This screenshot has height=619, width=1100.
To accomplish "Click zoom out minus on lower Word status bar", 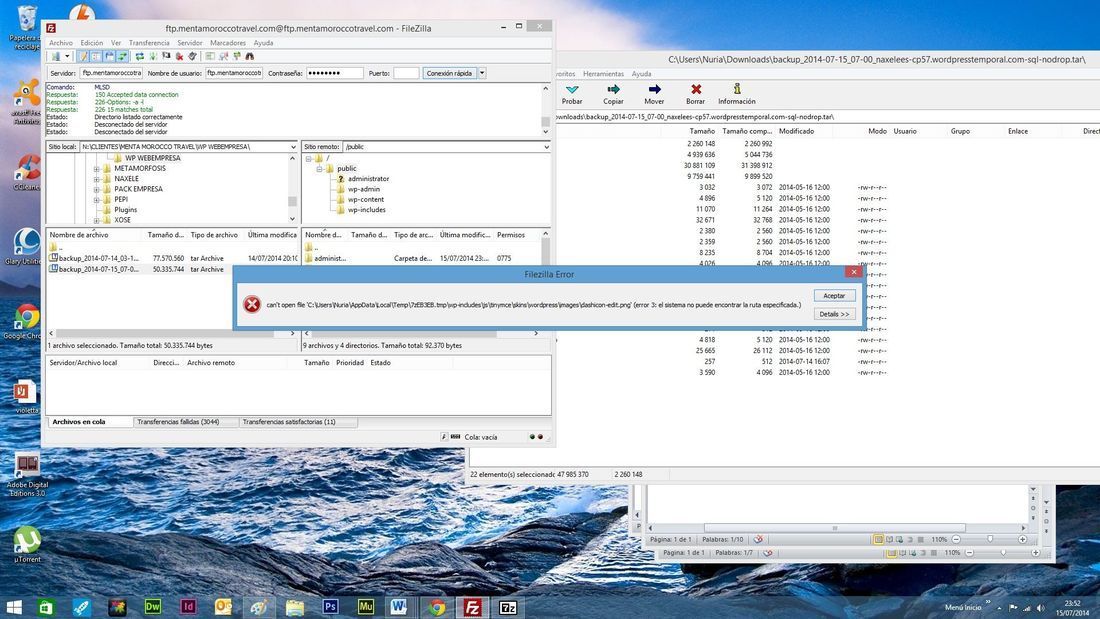I will pyautogui.click(x=970, y=553).
